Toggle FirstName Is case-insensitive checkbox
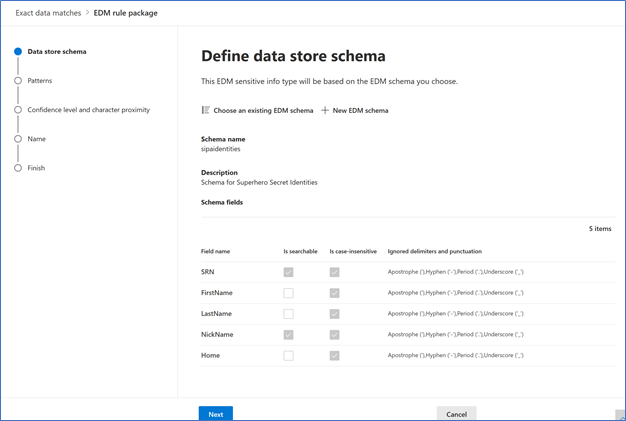Viewport: 626px width, 421px height. coord(335,293)
